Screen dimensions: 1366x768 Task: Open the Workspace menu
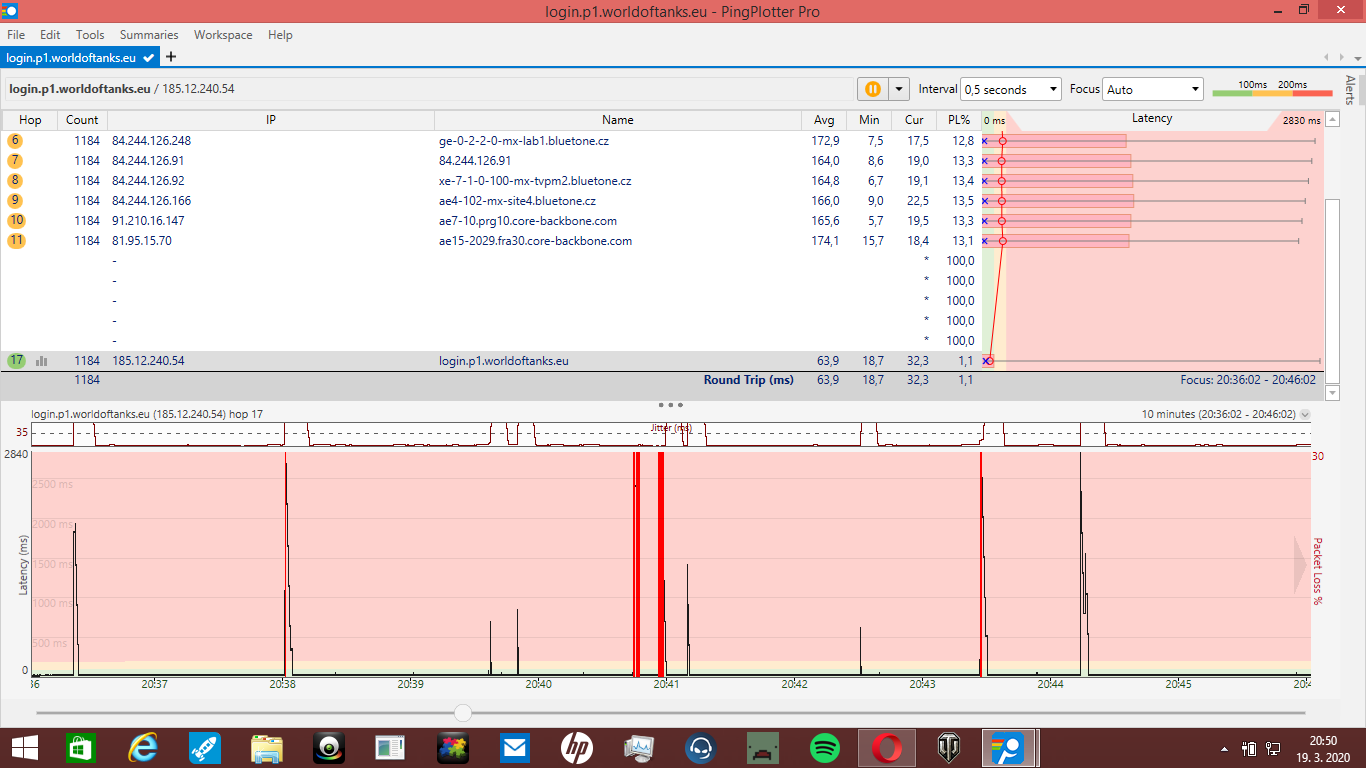point(223,34)
